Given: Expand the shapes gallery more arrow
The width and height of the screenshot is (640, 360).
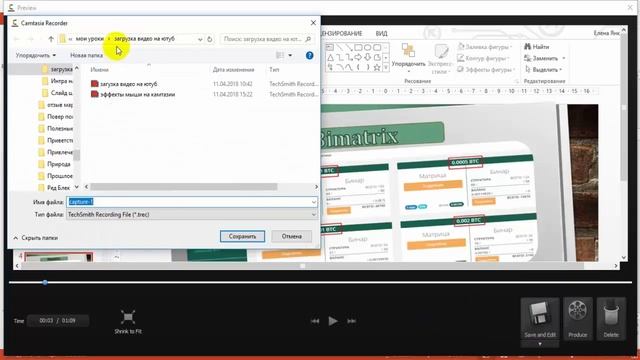Looking at the screenshot, I should [x=386, y=67].
